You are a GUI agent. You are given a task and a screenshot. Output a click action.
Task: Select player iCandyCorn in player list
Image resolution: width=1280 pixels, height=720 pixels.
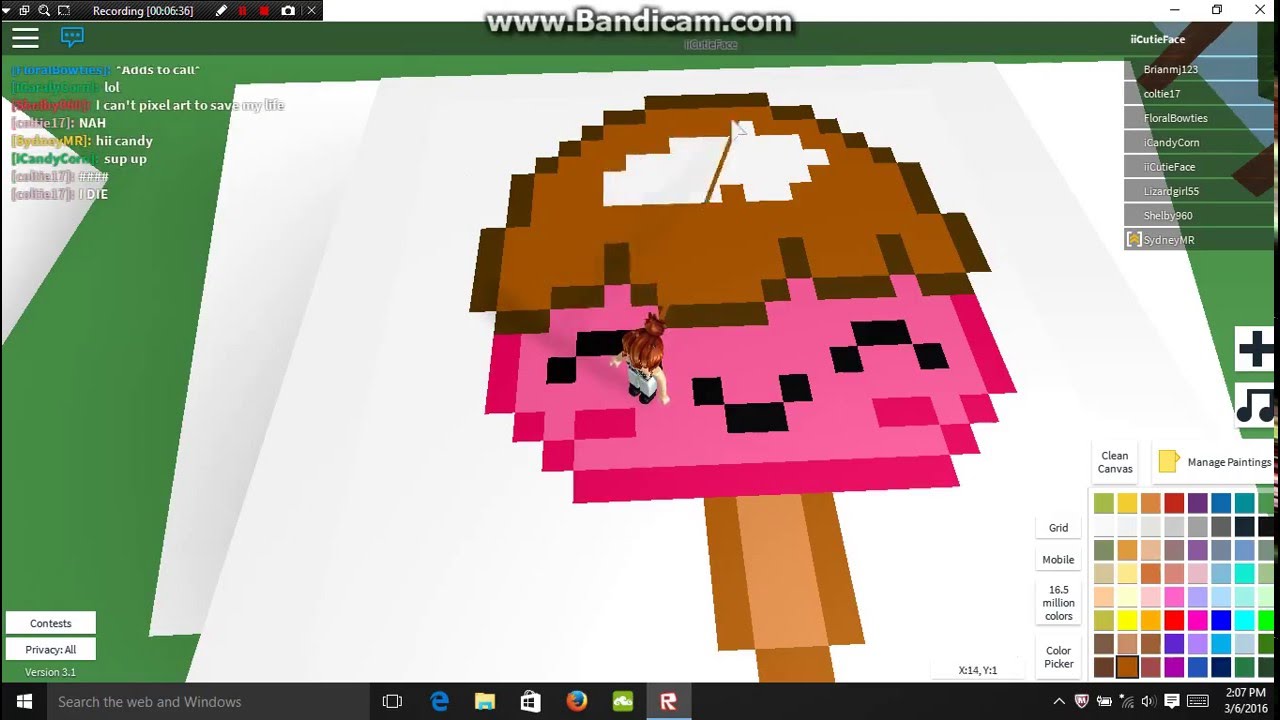click(1201, 142)
